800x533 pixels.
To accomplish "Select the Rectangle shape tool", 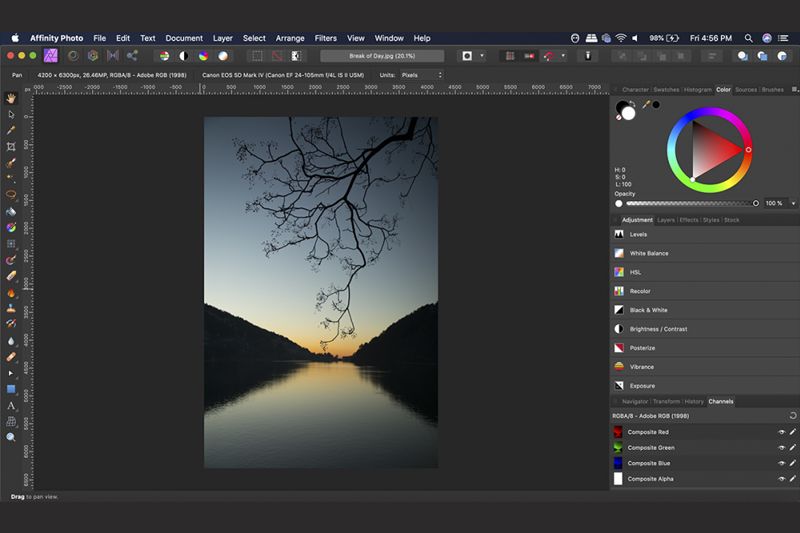I will coord(11,389).
